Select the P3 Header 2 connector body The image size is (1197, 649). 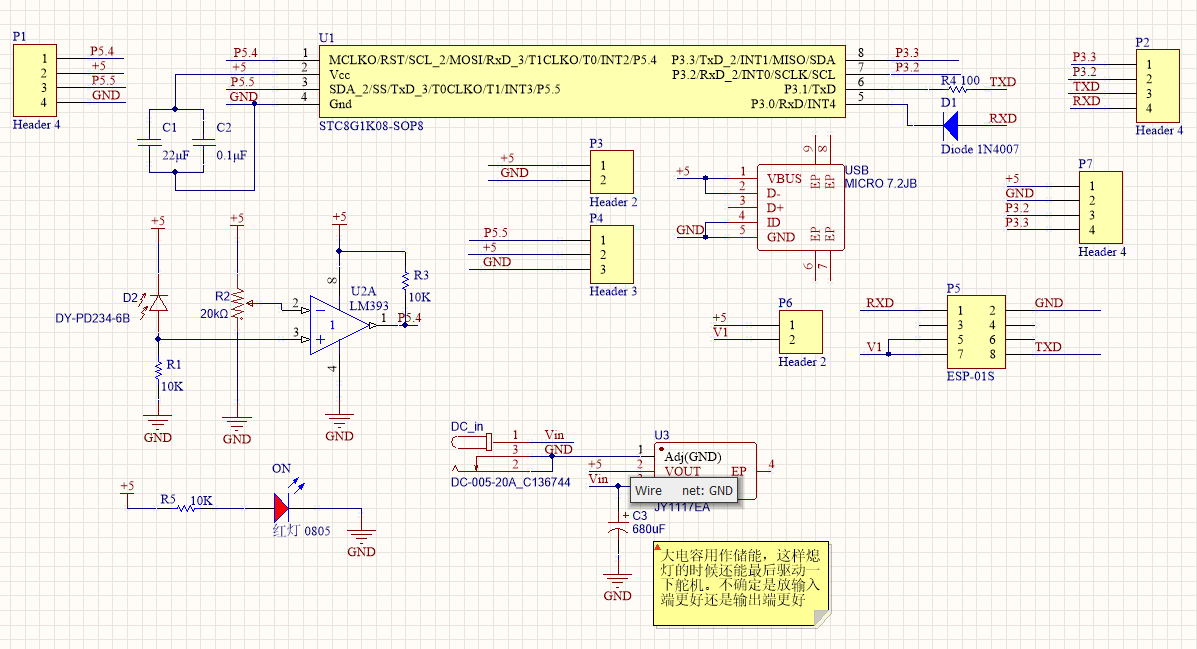click(x=611, y=172)
